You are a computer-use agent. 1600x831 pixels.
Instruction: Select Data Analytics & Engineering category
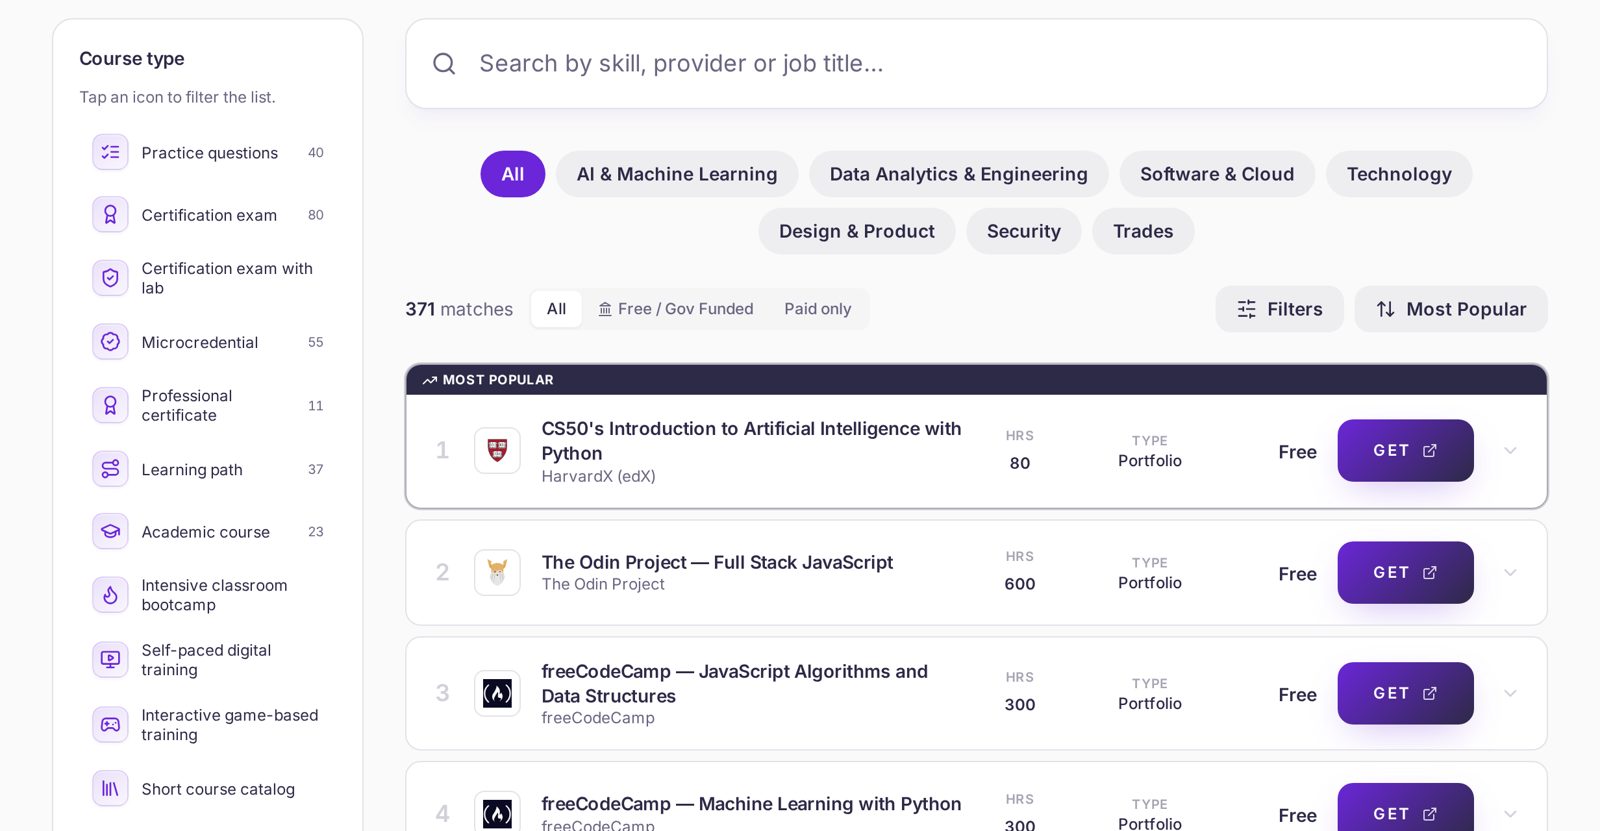[959, 174]
